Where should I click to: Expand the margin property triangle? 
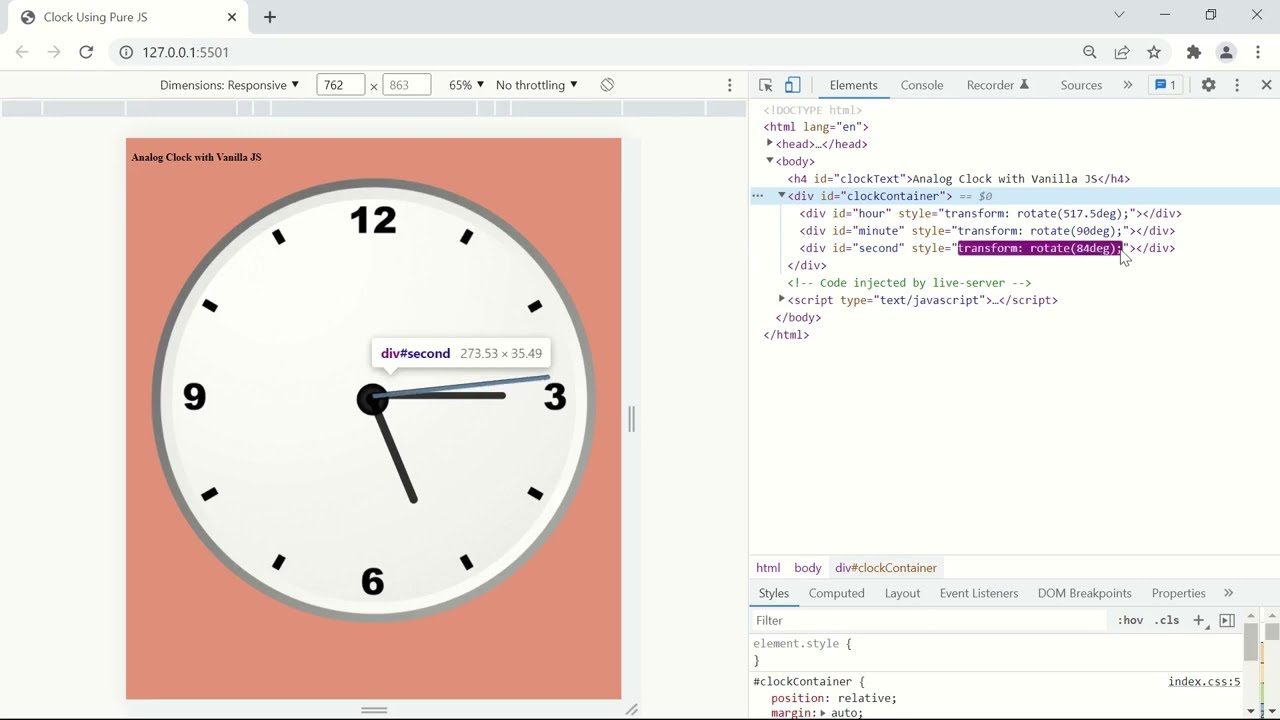pos(823,713)
